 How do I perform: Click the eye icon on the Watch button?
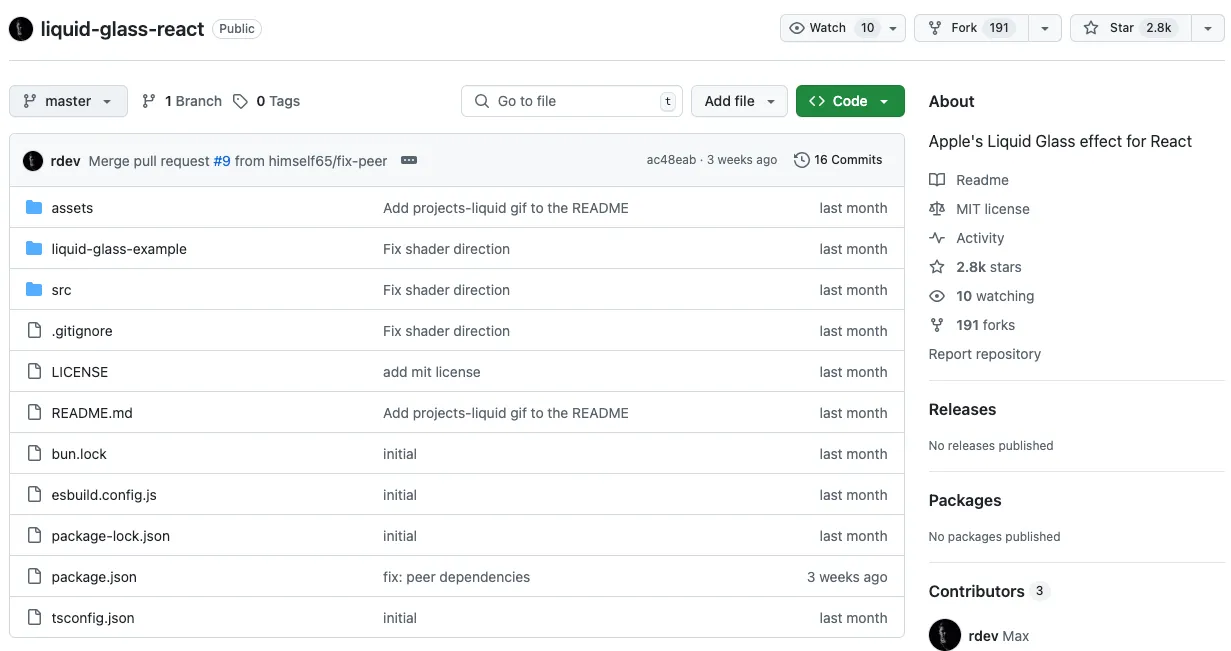(795, 28)
